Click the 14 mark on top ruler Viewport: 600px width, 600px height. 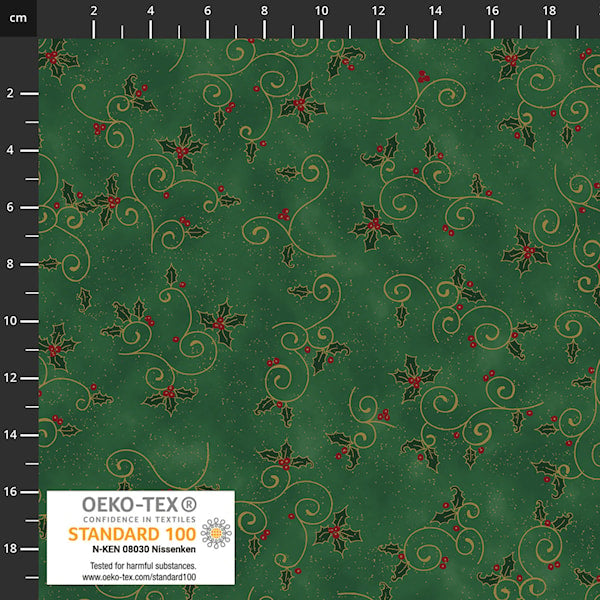click(435, 10)
